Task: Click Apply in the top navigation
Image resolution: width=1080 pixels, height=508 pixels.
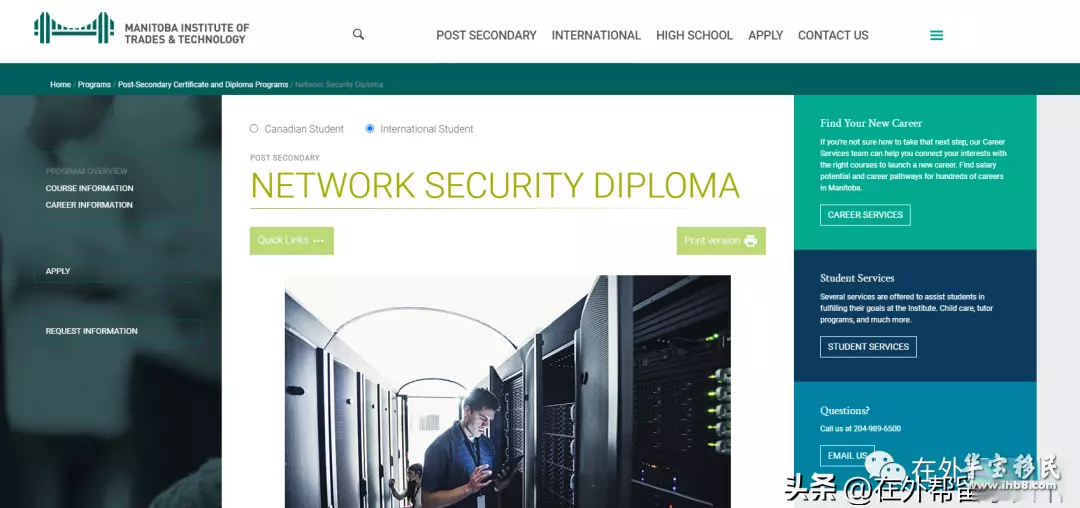Action: (766, 35)
